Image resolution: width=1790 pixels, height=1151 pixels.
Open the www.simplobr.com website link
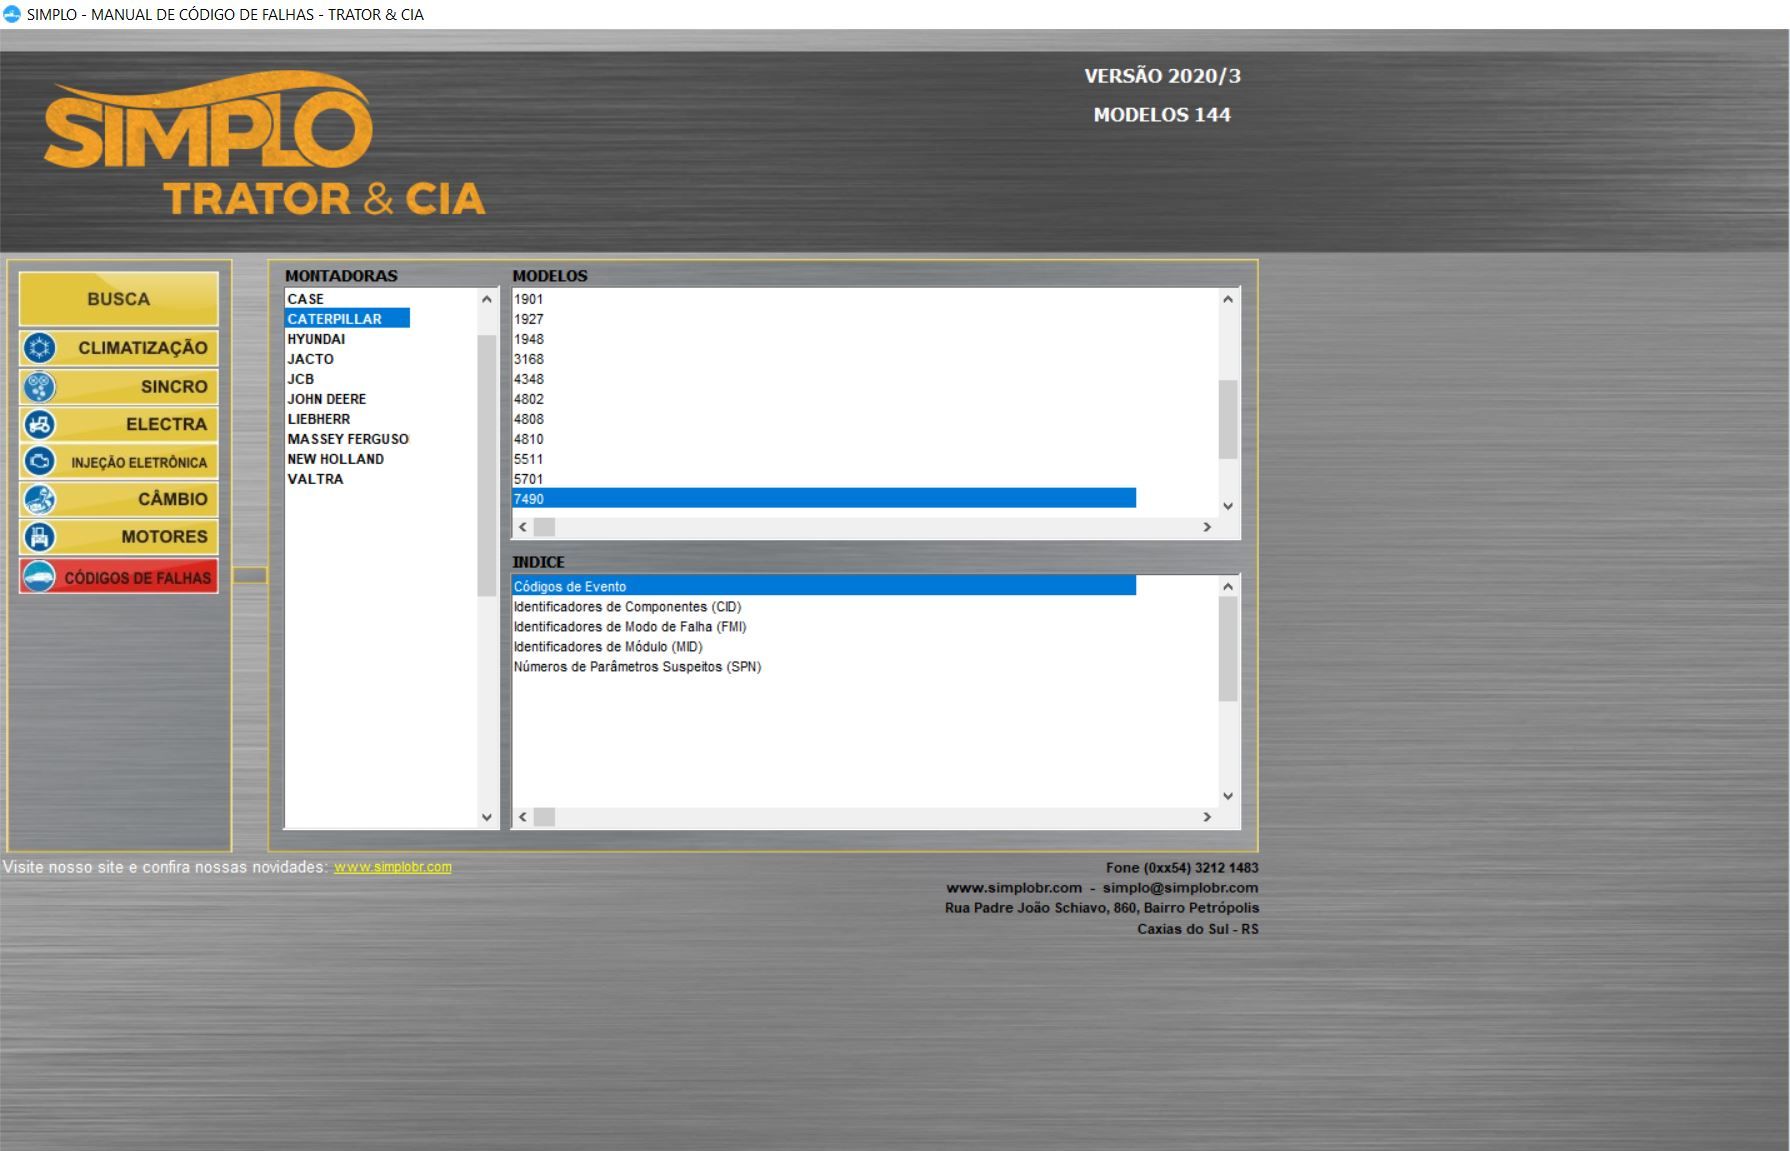(392, 867)
